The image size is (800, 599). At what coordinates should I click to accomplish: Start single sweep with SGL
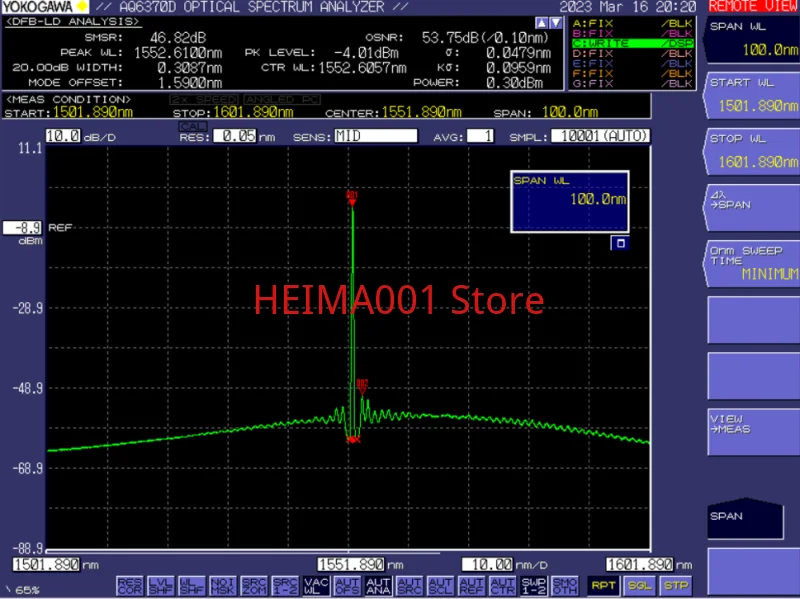coord(640,585)
